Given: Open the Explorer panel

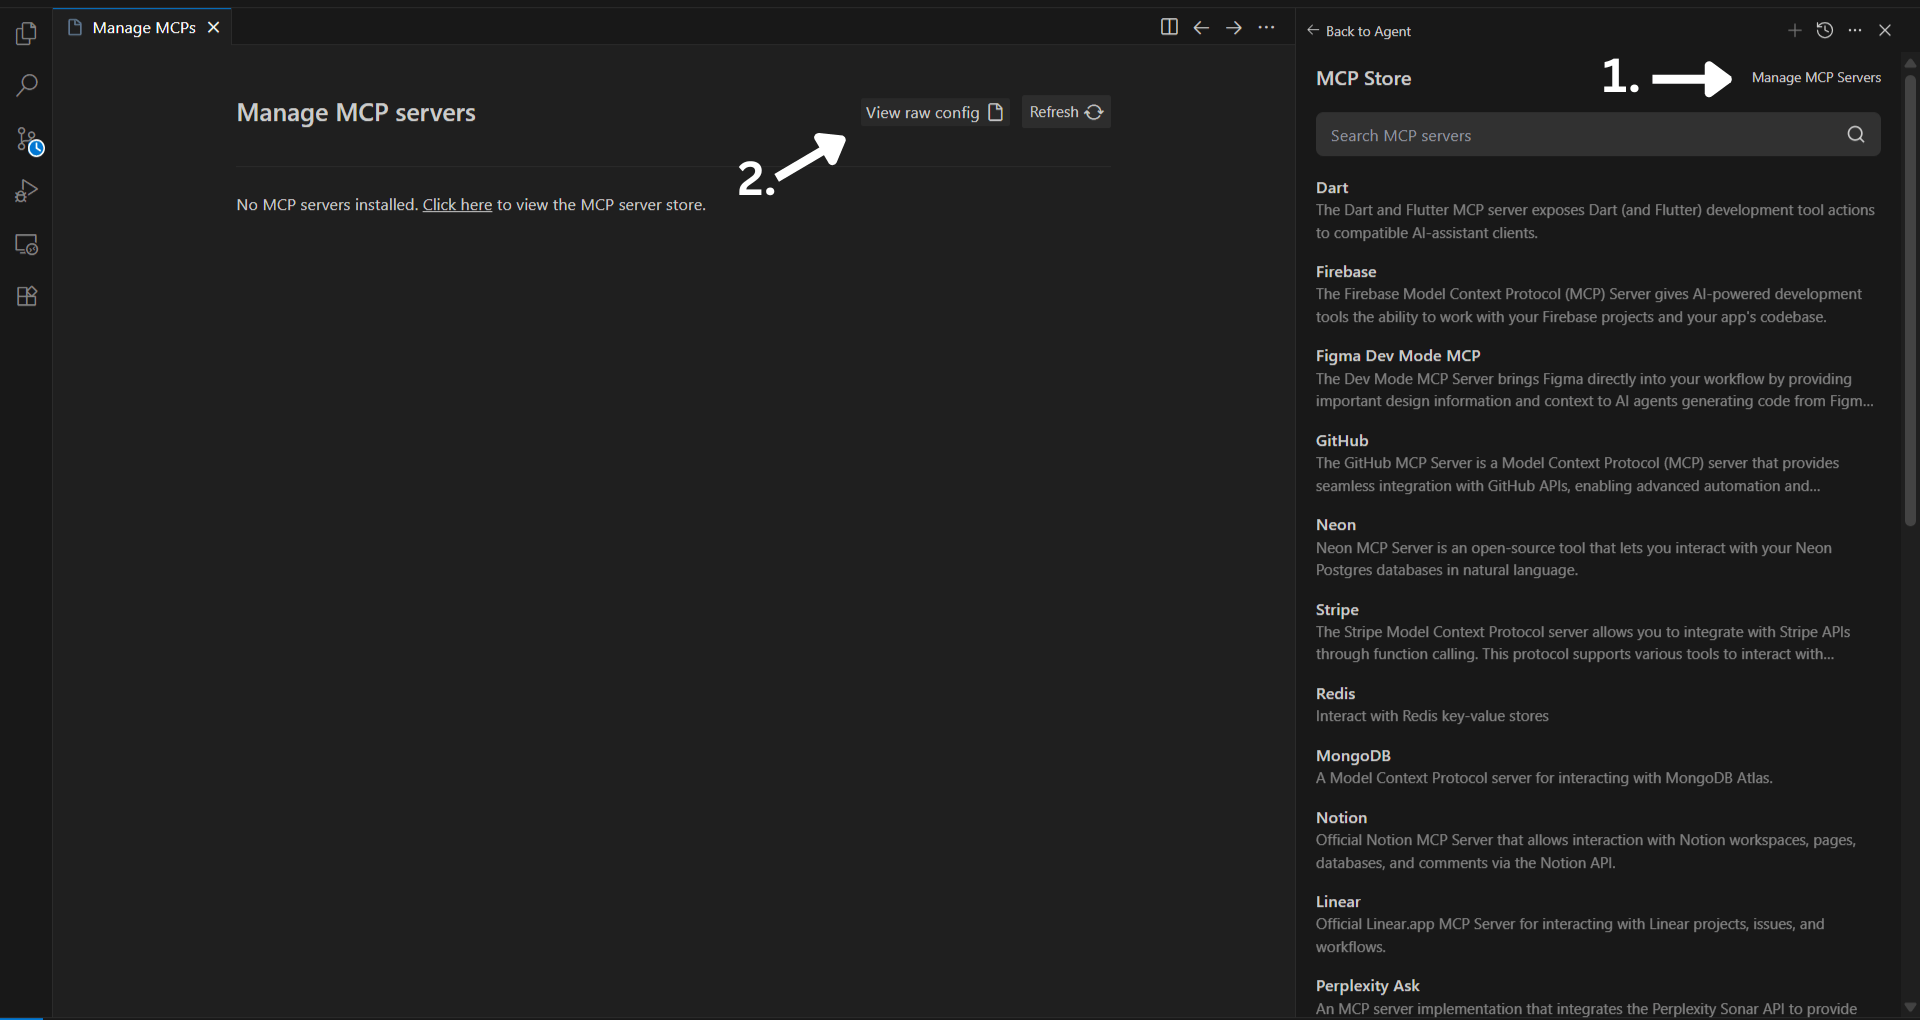Looking at the screenshot, I should [x=27, y=33].
